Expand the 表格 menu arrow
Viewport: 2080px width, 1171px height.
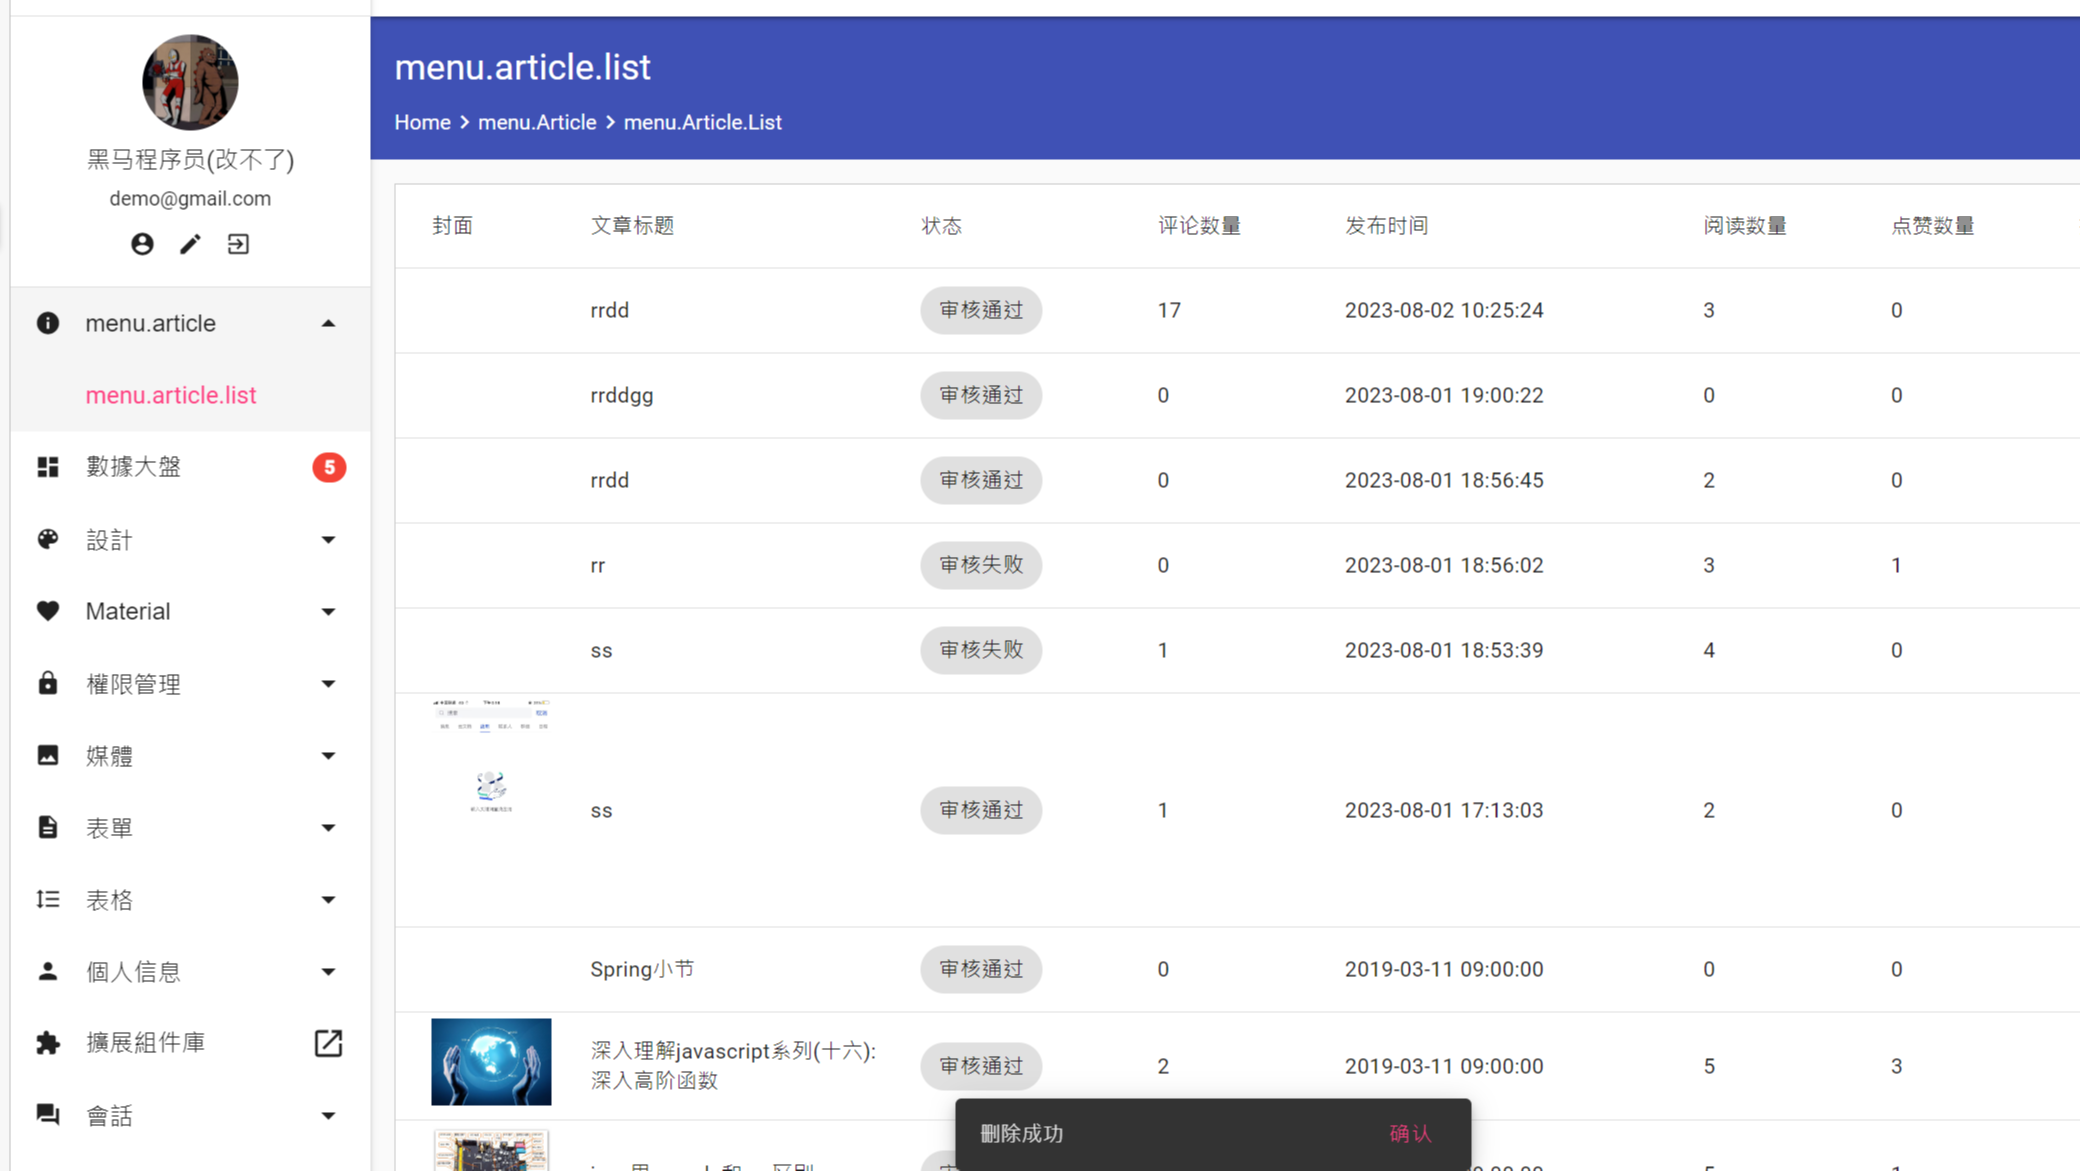328,899
